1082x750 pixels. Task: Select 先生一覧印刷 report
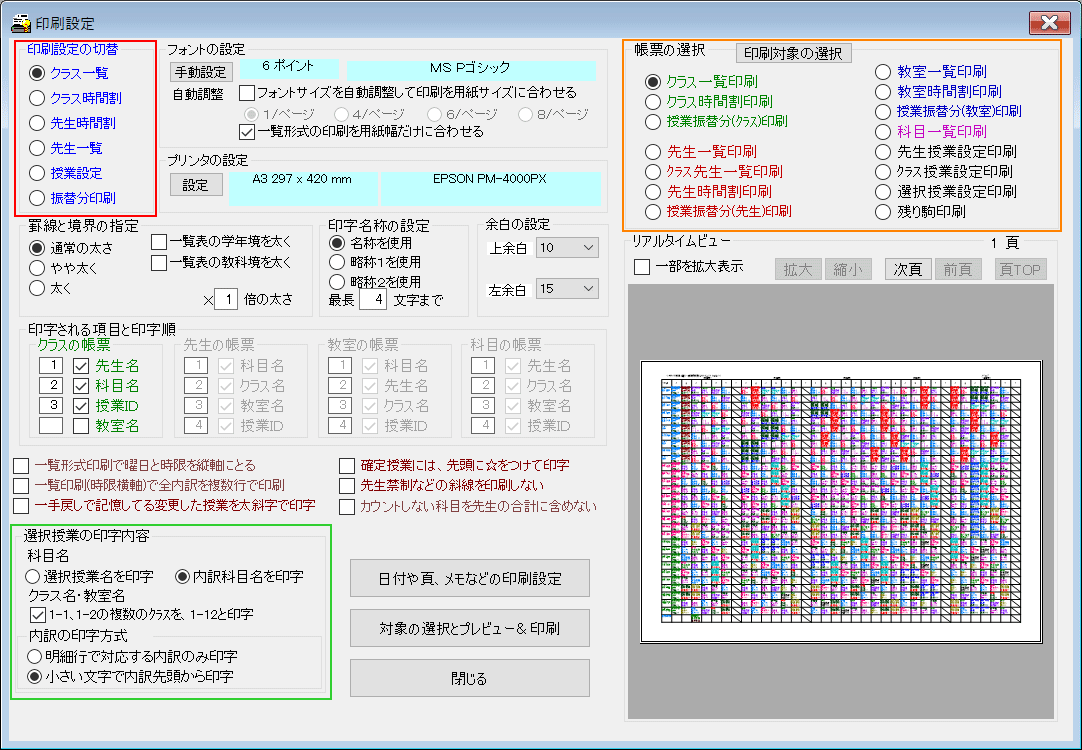click(x=653, y=152)
